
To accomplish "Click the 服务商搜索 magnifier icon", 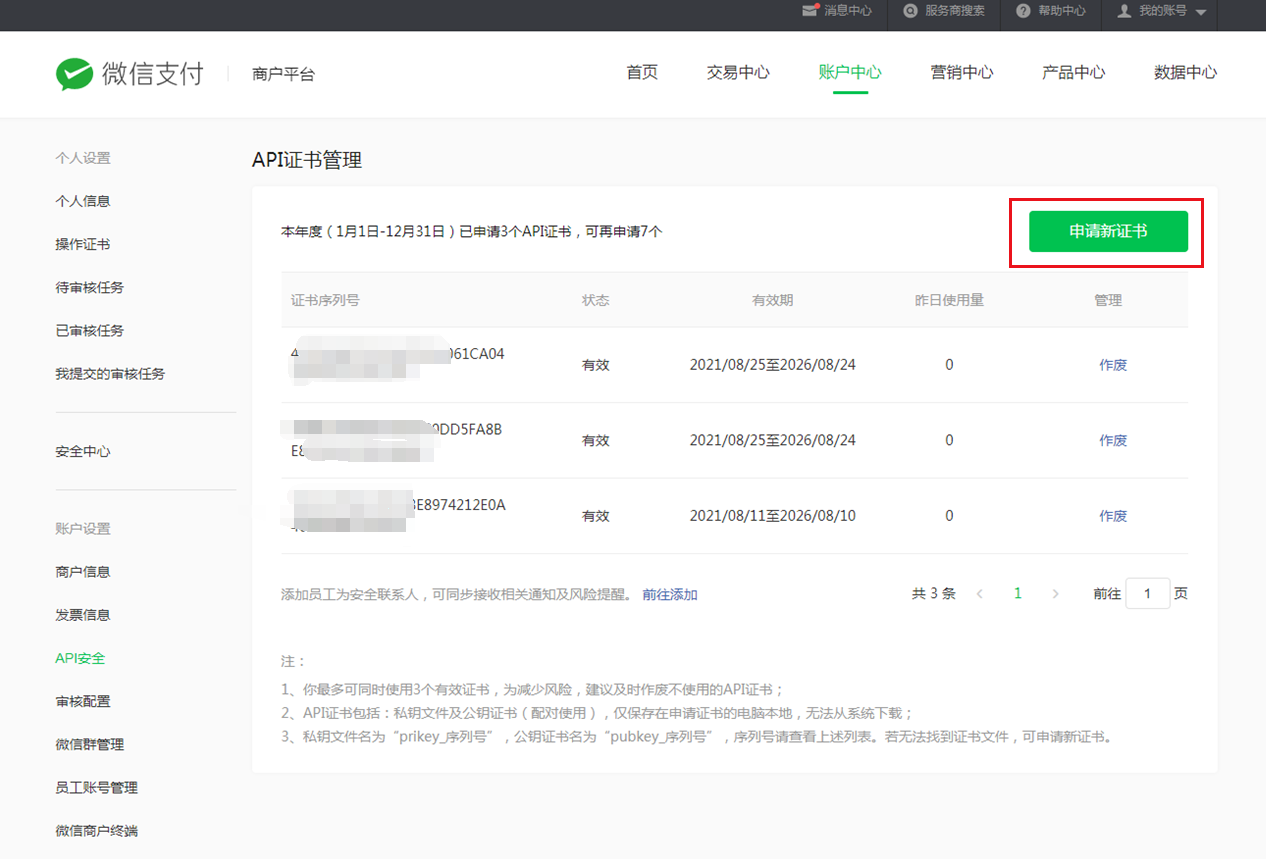I will [x=910, y=11].
